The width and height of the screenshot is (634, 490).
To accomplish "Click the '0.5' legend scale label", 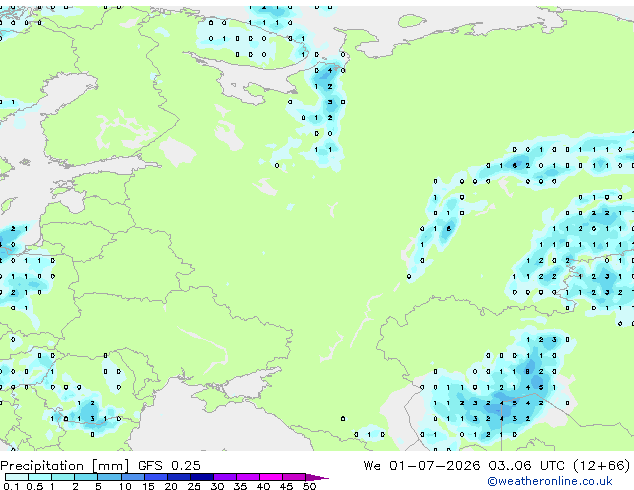I will [x=35, y=486].
